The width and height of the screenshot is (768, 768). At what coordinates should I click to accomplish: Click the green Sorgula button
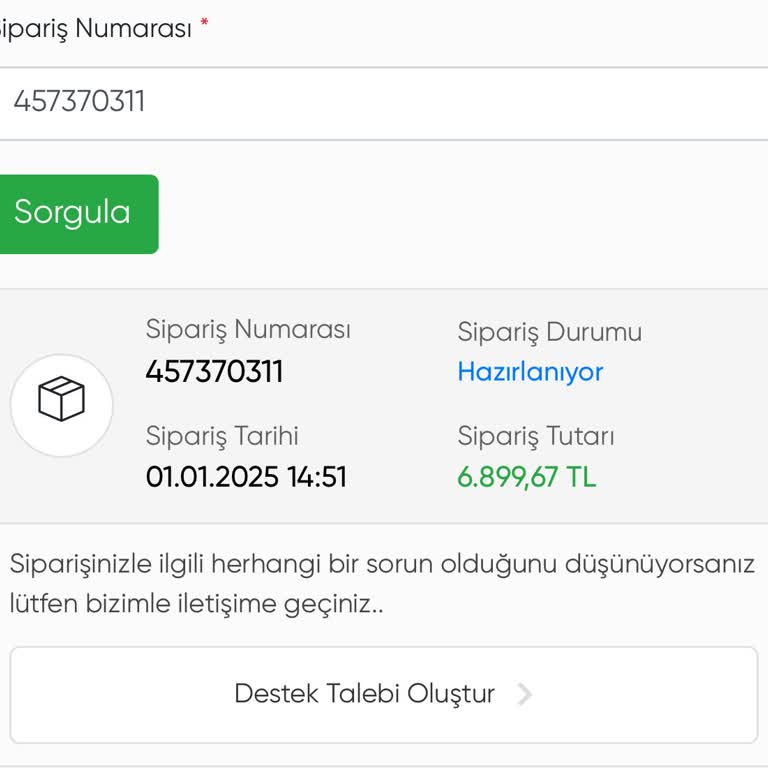point(78,214)
